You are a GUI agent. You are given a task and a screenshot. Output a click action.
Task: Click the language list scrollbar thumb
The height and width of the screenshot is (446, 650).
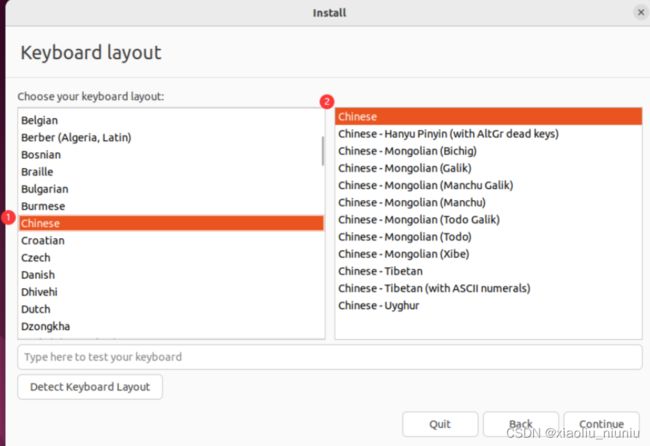pos(323,151)
